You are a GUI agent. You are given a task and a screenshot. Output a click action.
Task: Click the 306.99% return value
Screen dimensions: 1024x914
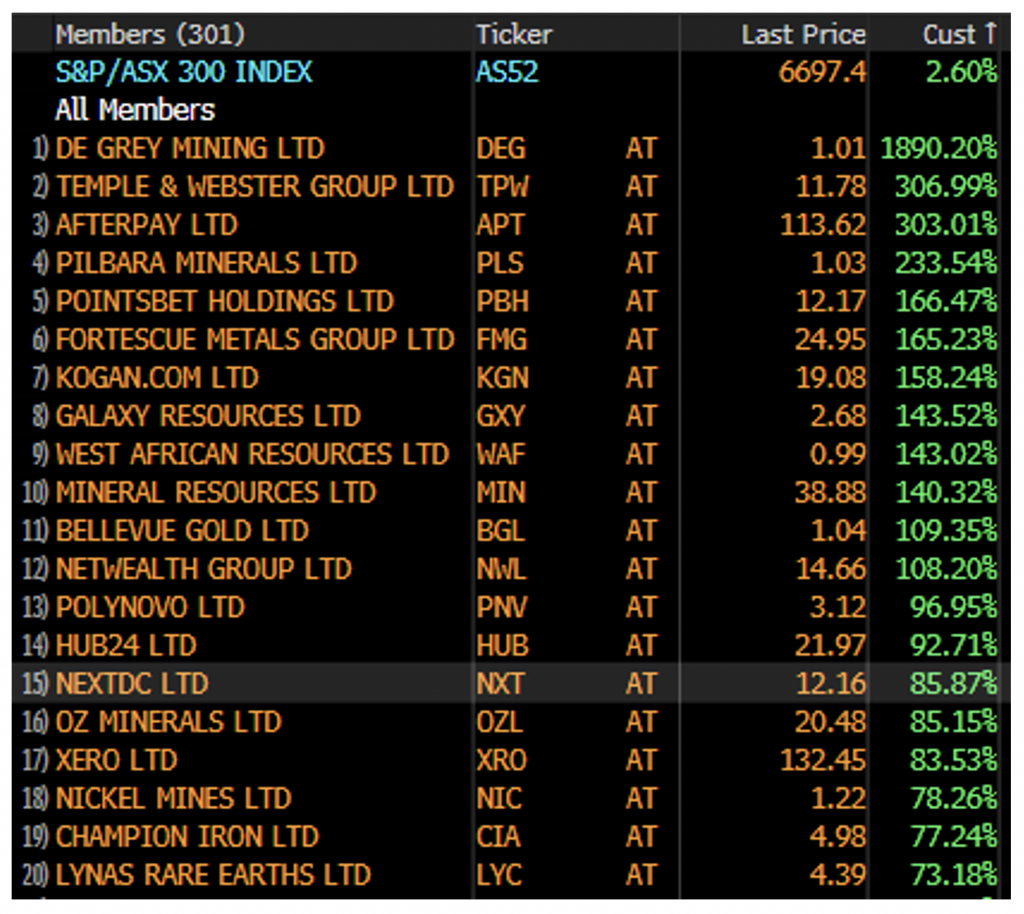pos(946,187)
